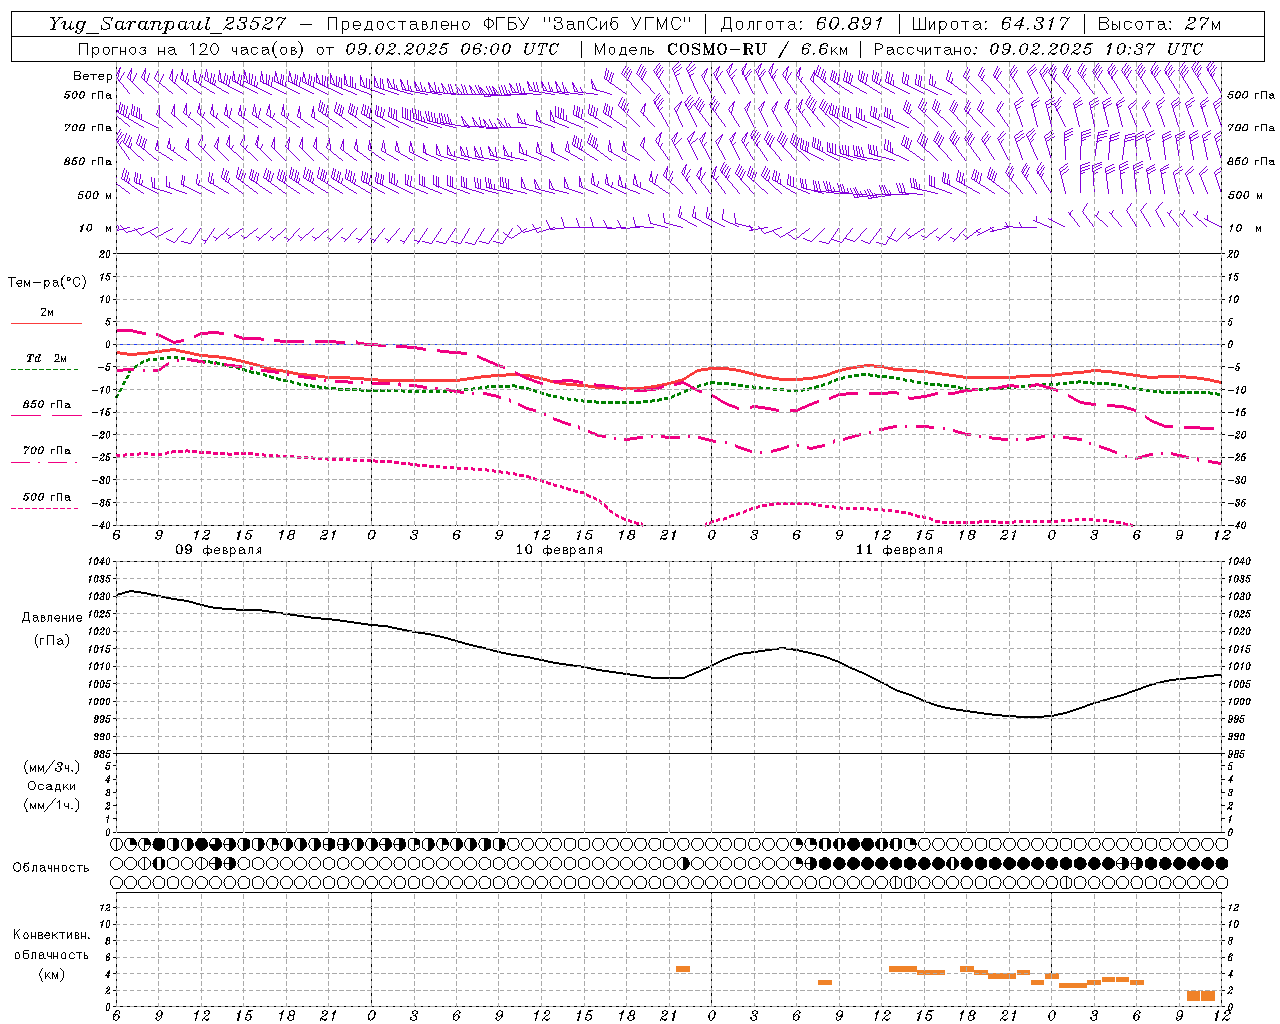Click the dashed legend line under '700 гПа' legend
The height and width of the screenshot is (1024, 1280).
pos(44,461)
